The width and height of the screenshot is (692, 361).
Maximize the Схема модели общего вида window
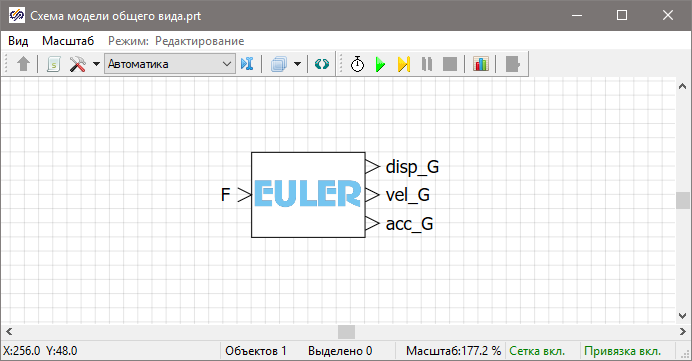[622, 15]
